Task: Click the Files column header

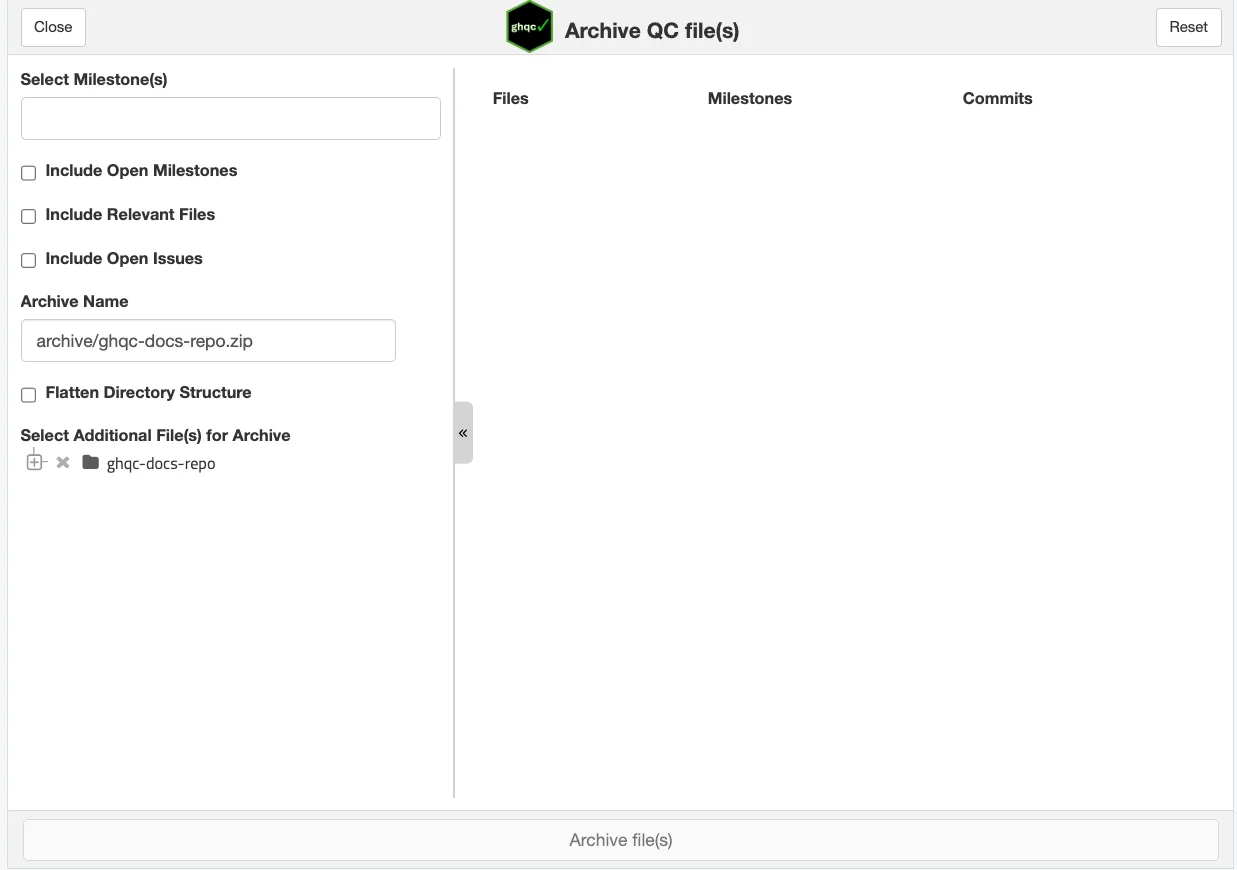Action: (x=510, y=98)
